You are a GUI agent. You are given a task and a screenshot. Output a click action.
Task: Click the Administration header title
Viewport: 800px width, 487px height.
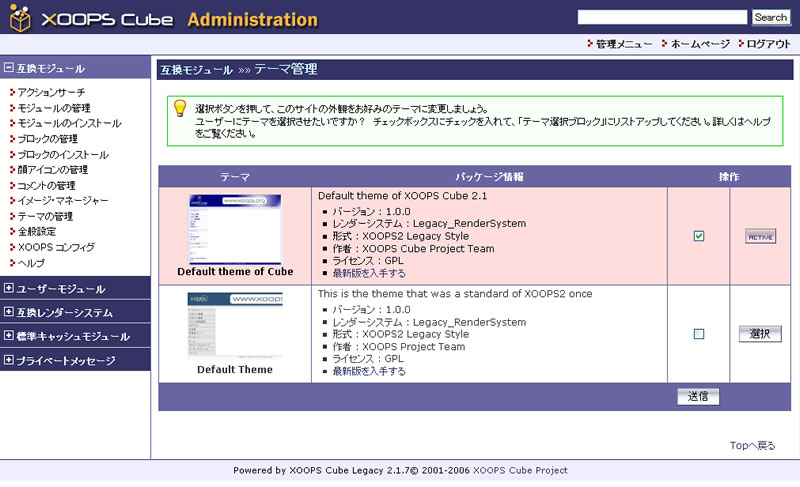pos(253,19)
